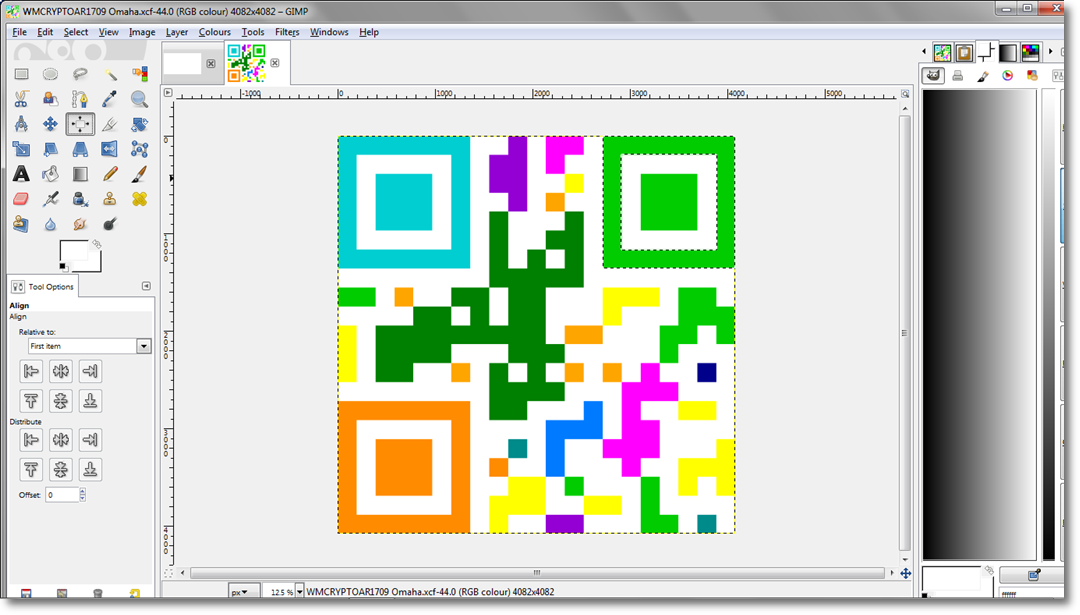
Task: Select the Pencil tool
Action: coord(110,174)
